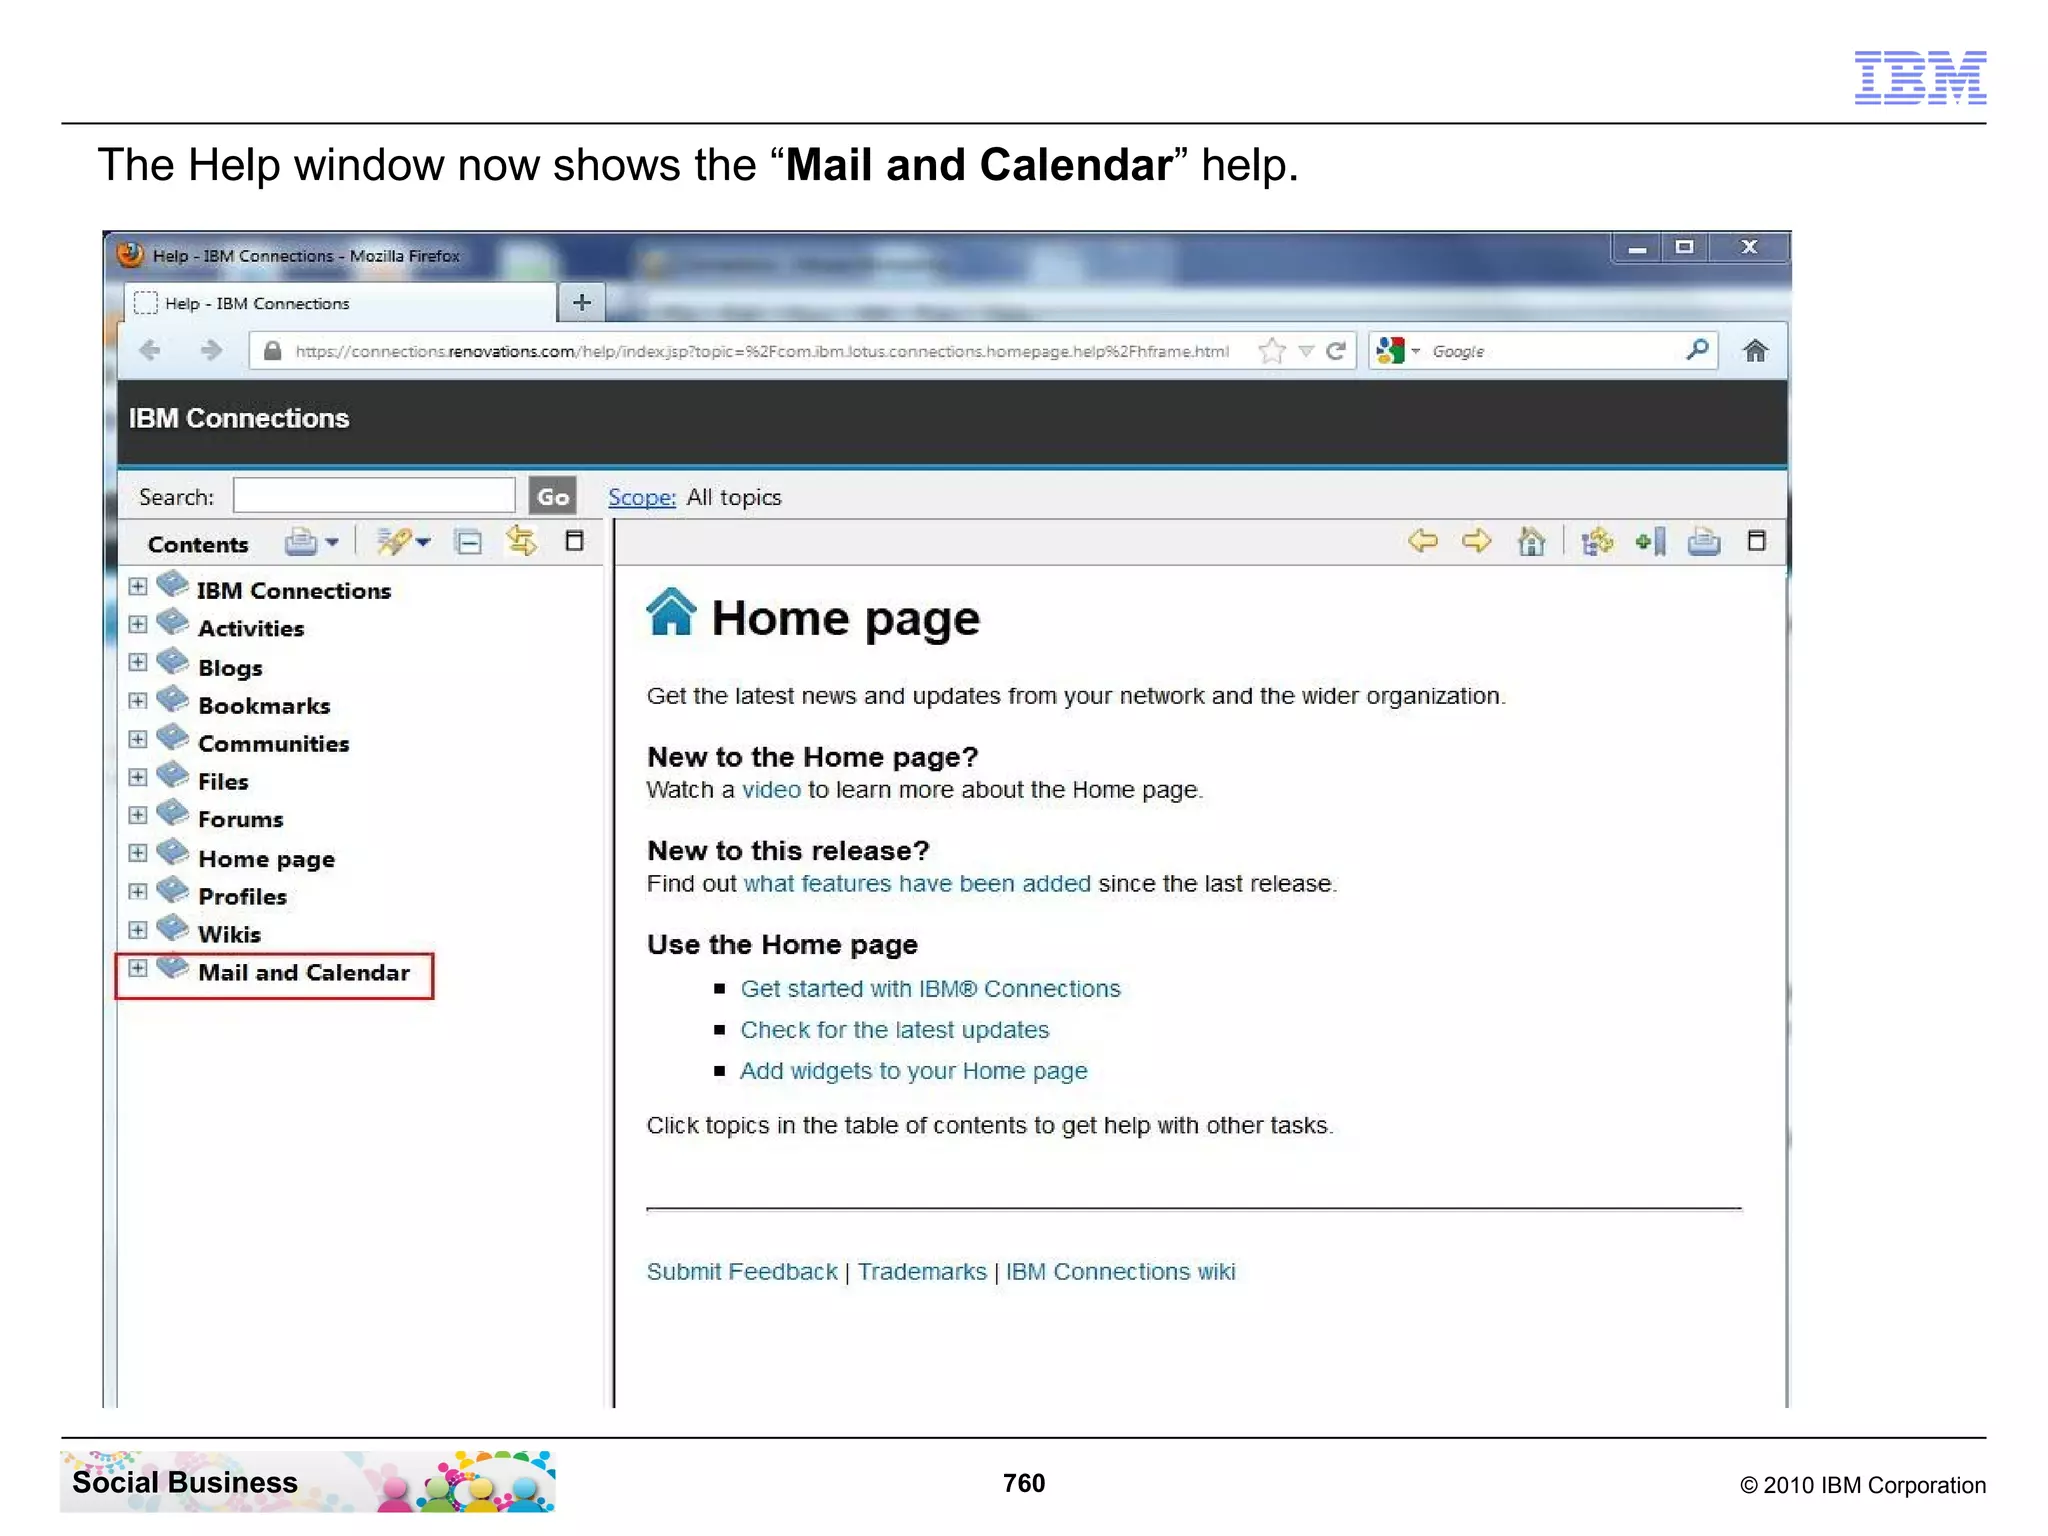The image size is (2048, 1536).
Task: Expand the Blogs tree node
Action: [138, 662]
